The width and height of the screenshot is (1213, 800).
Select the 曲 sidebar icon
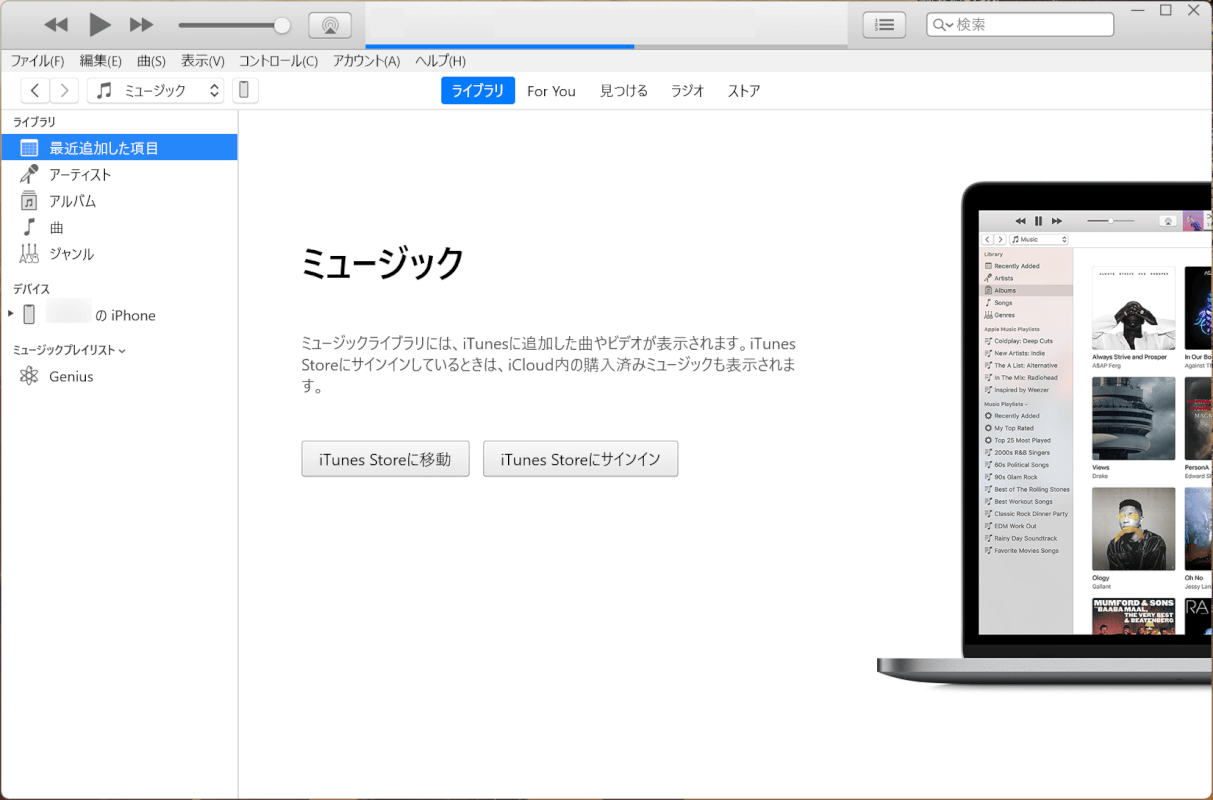(x=29, y=227)
